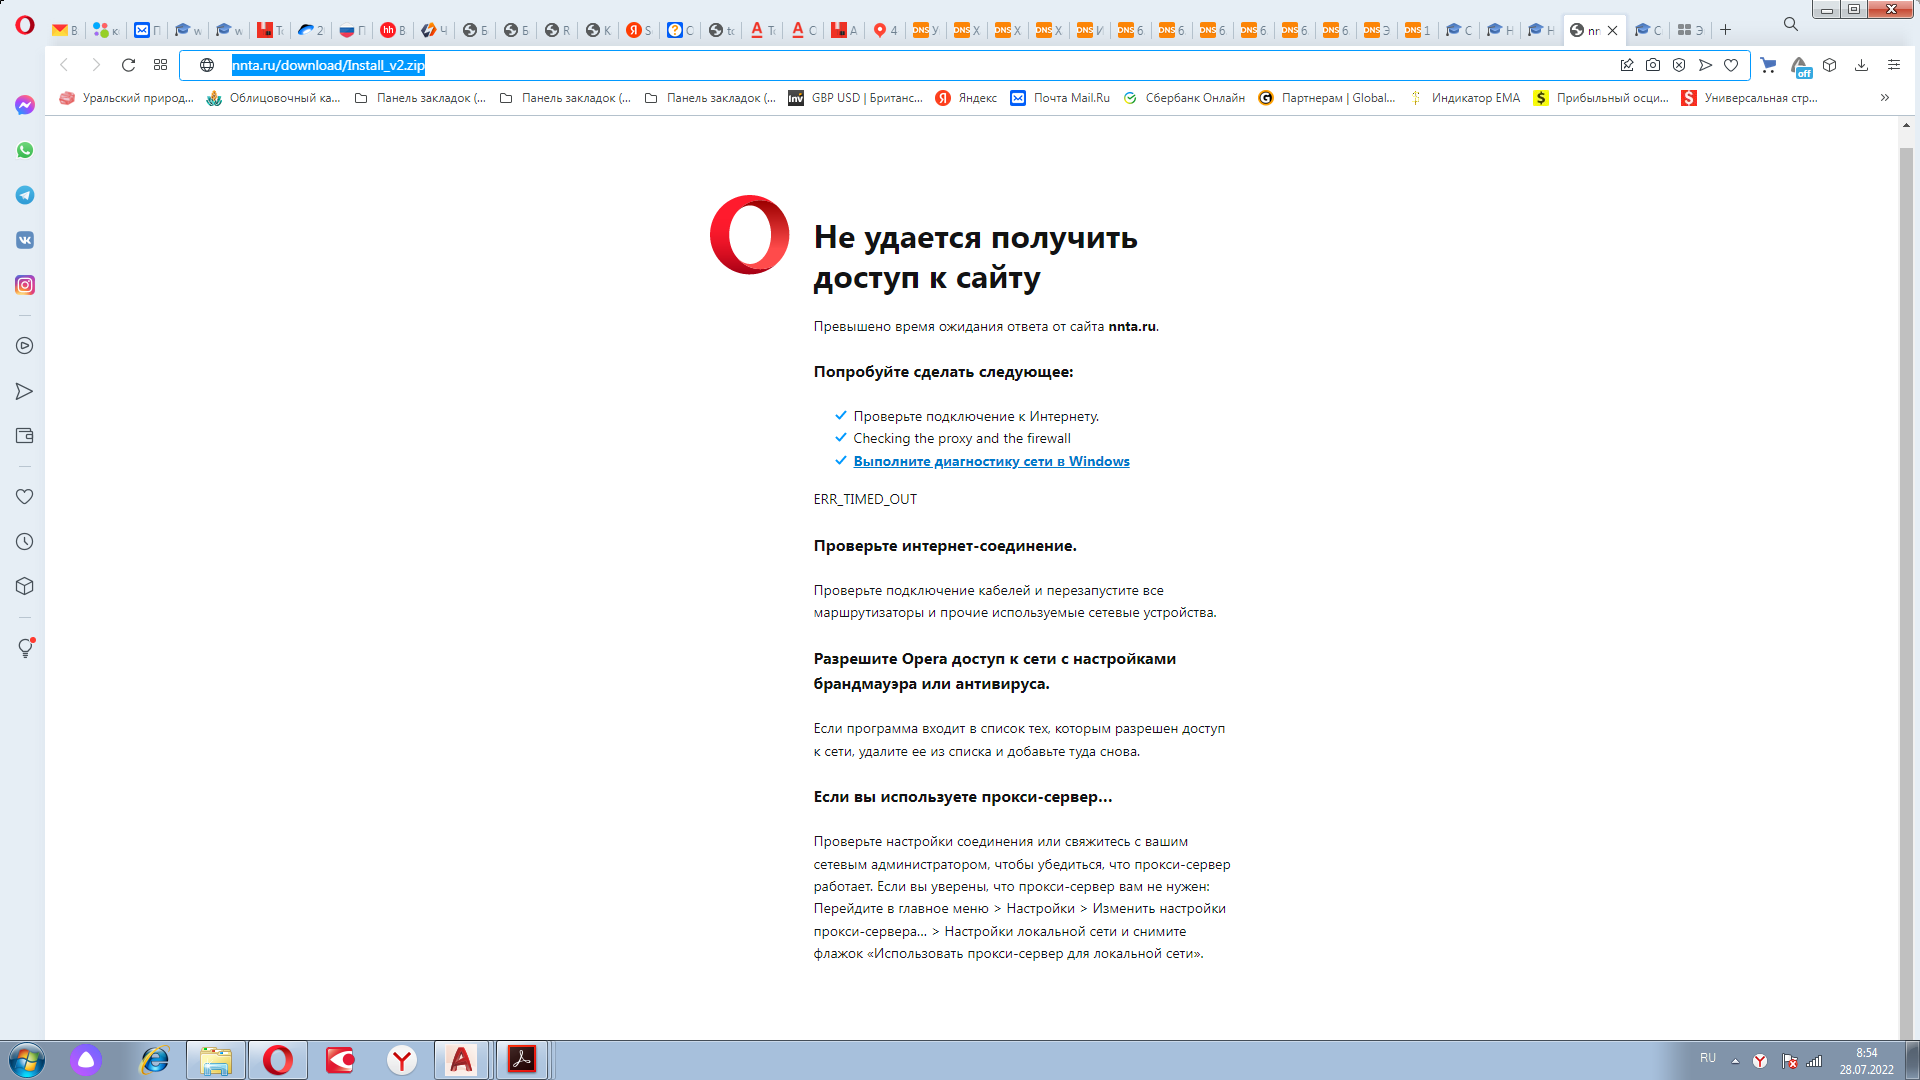Send page to My Flow from address bar

(x=1705, y=65)
